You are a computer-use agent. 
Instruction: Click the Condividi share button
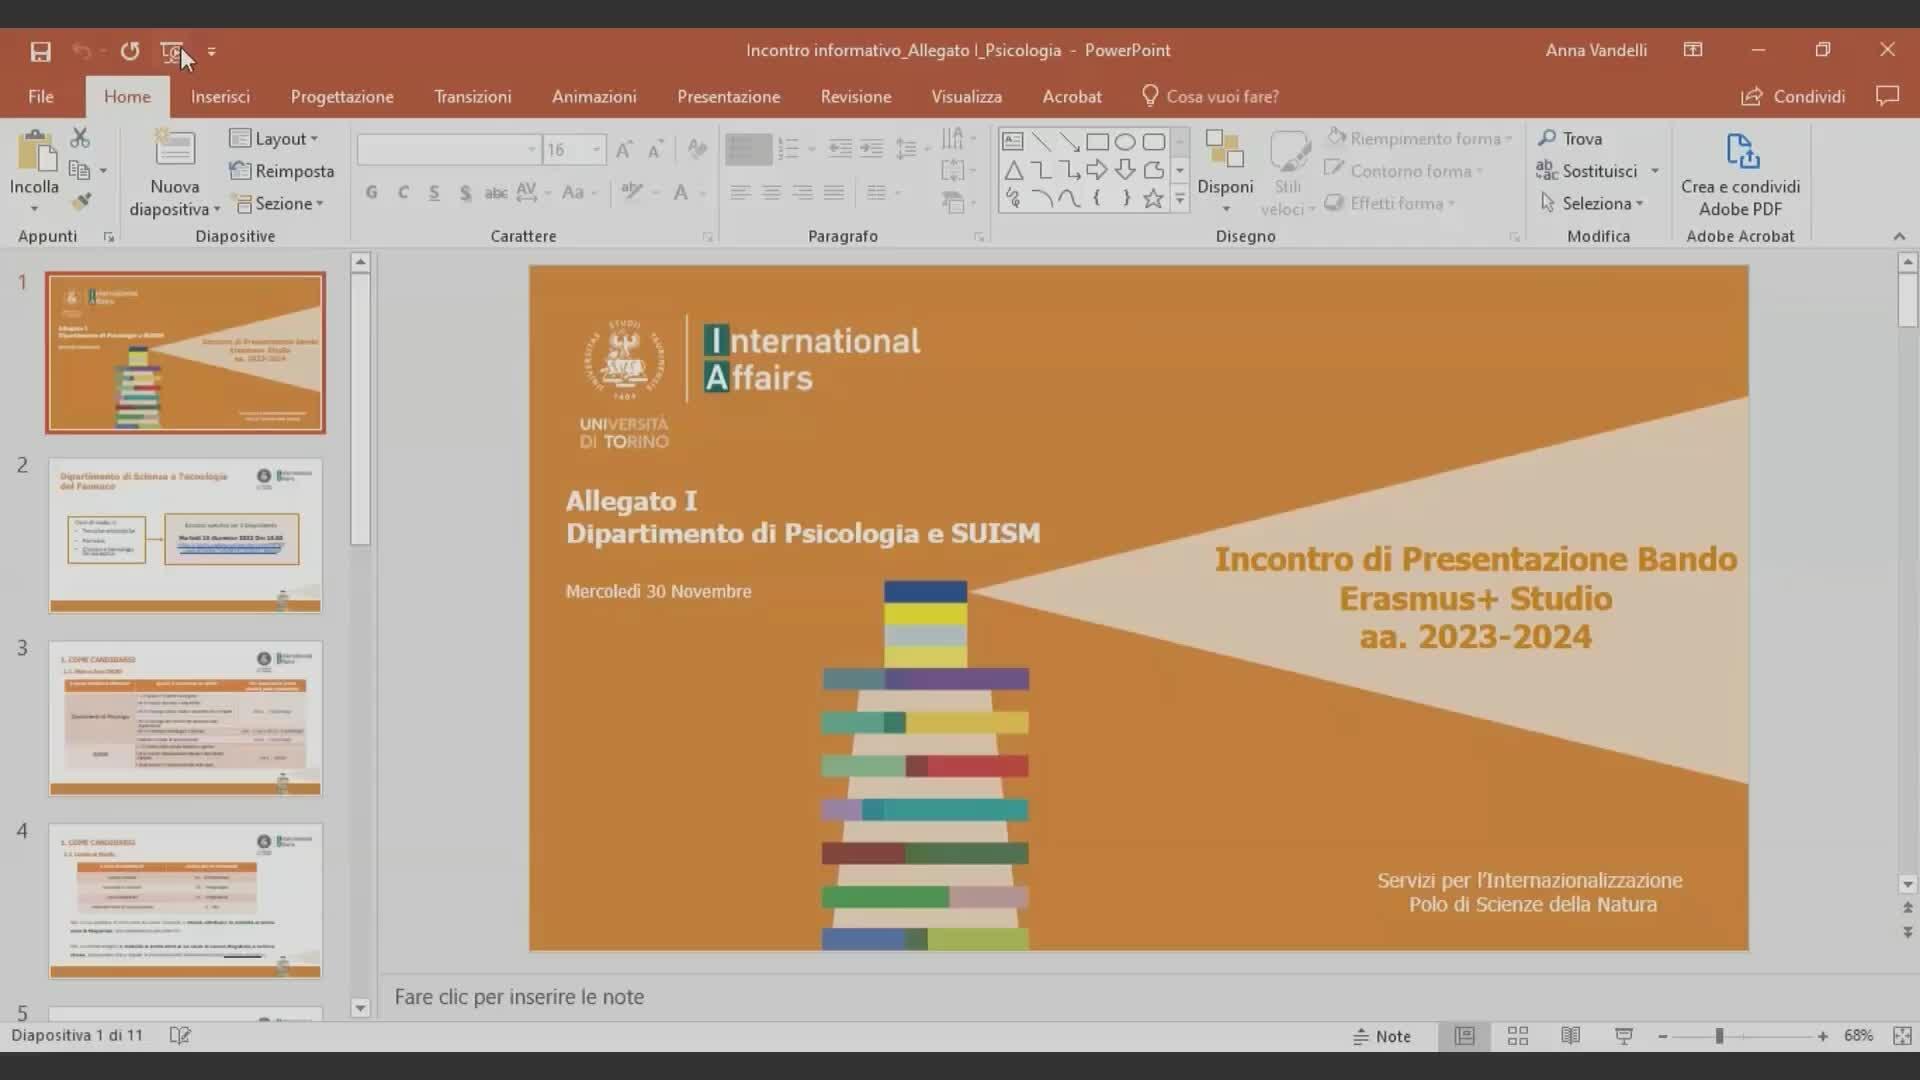1793,96
